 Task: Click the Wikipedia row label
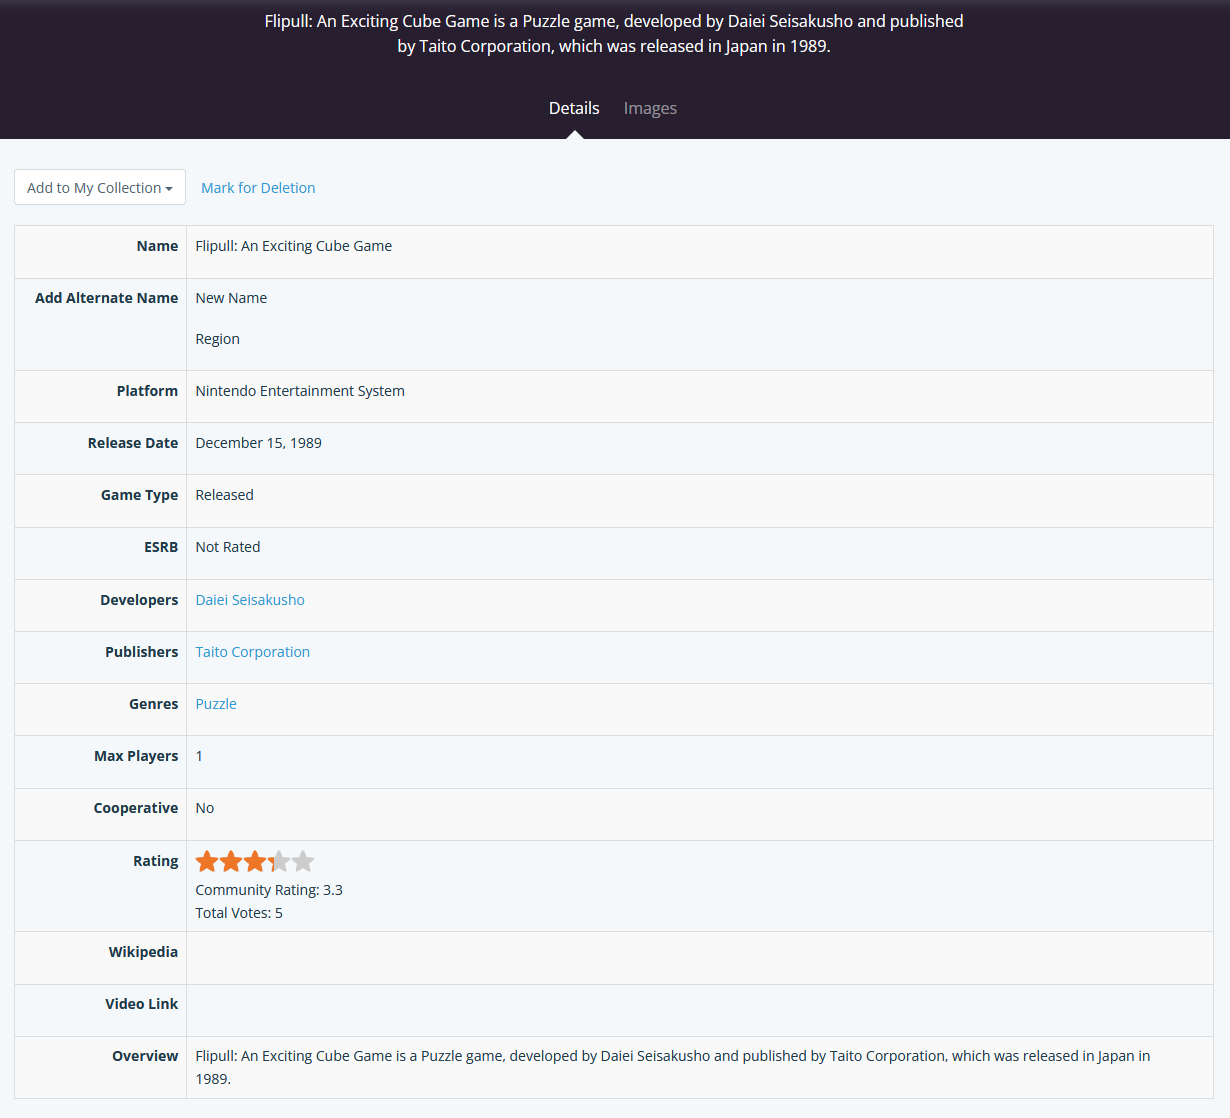click(x=143, y=952)
